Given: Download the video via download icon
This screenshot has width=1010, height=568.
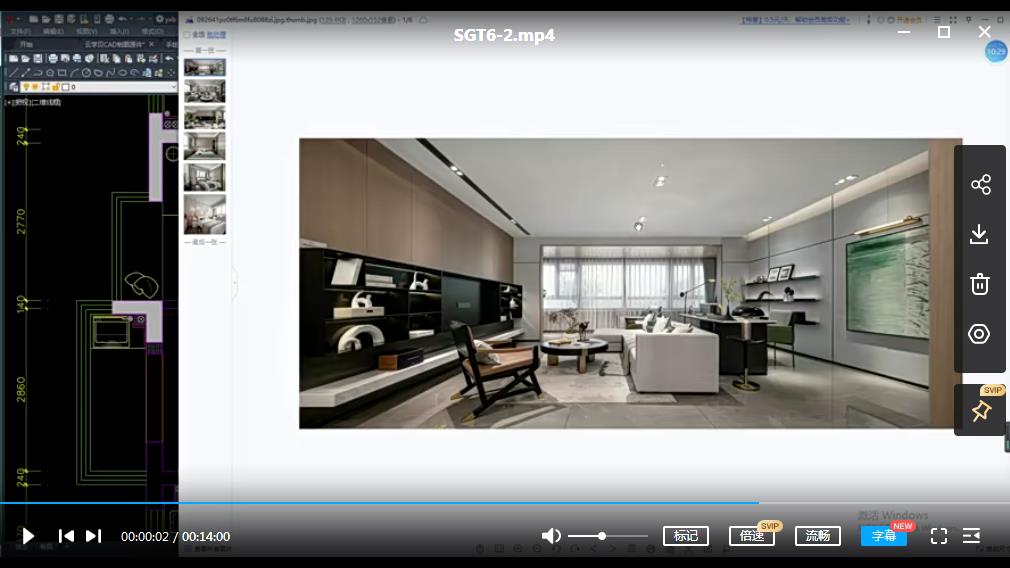Looking at the screenshot, I should tap(979, 234).
